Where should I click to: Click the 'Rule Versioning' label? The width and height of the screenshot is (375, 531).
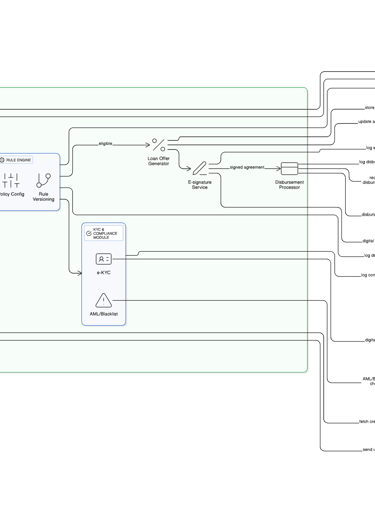[44, 196]
